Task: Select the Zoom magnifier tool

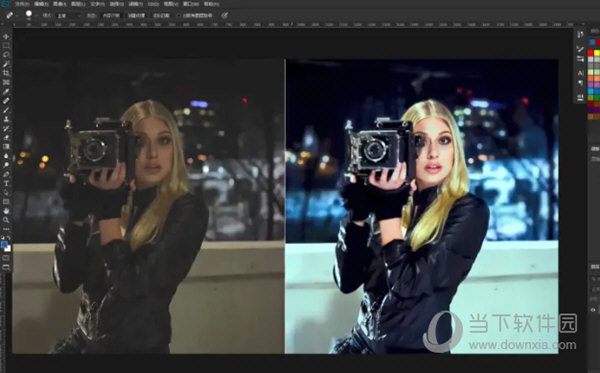Action: point(6,220)
